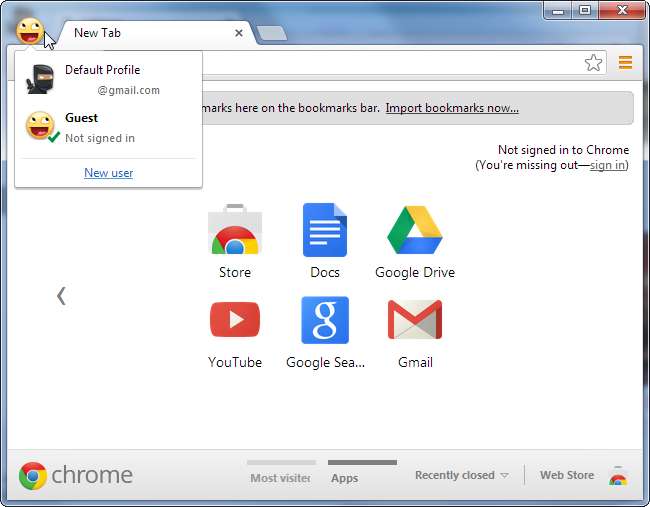Switch to Default Profile ninja account
Viewport: 650px width, 507px height.
point(109,79)
